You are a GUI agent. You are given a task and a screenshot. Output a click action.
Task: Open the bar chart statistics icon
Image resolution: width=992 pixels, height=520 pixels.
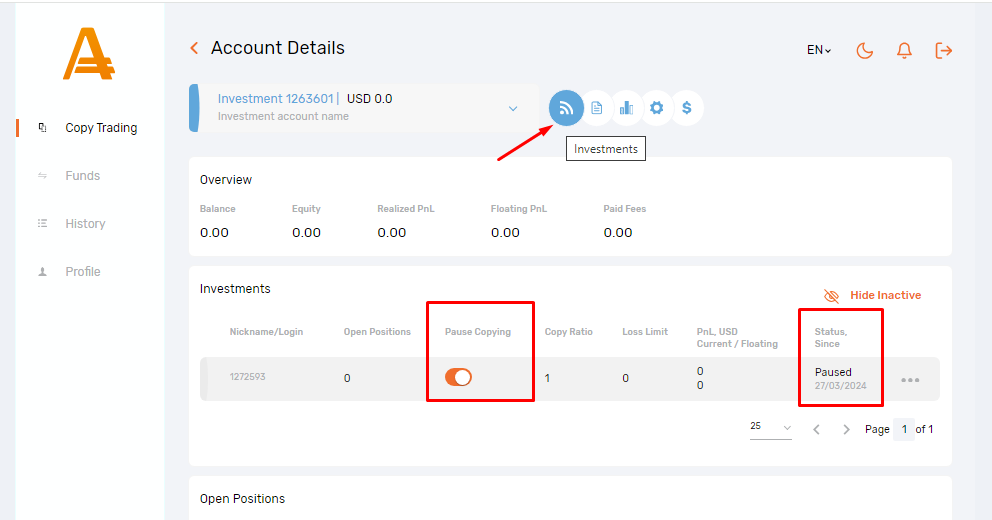click(627, 108)
